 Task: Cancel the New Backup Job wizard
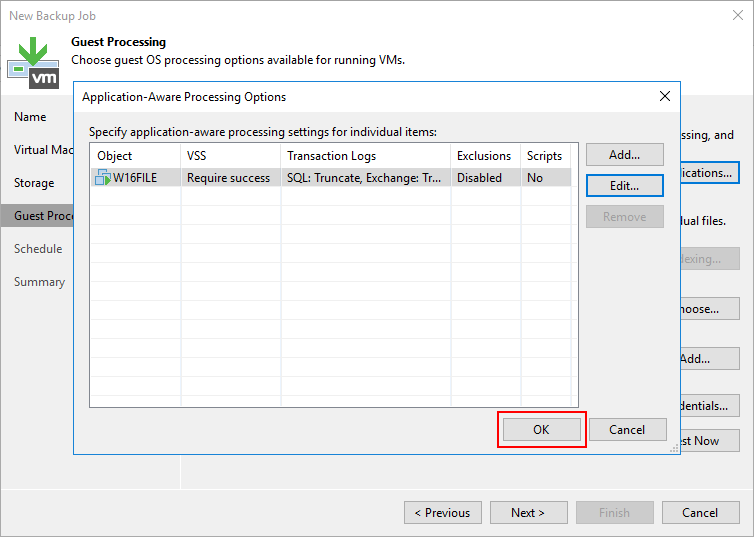(700, 513)
